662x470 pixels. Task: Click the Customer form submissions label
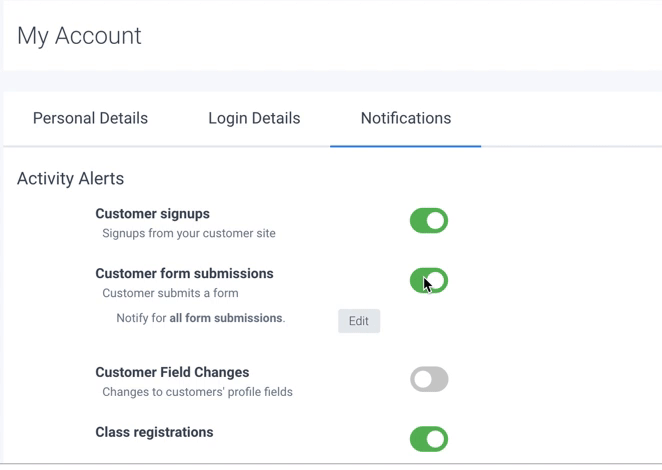184,273
